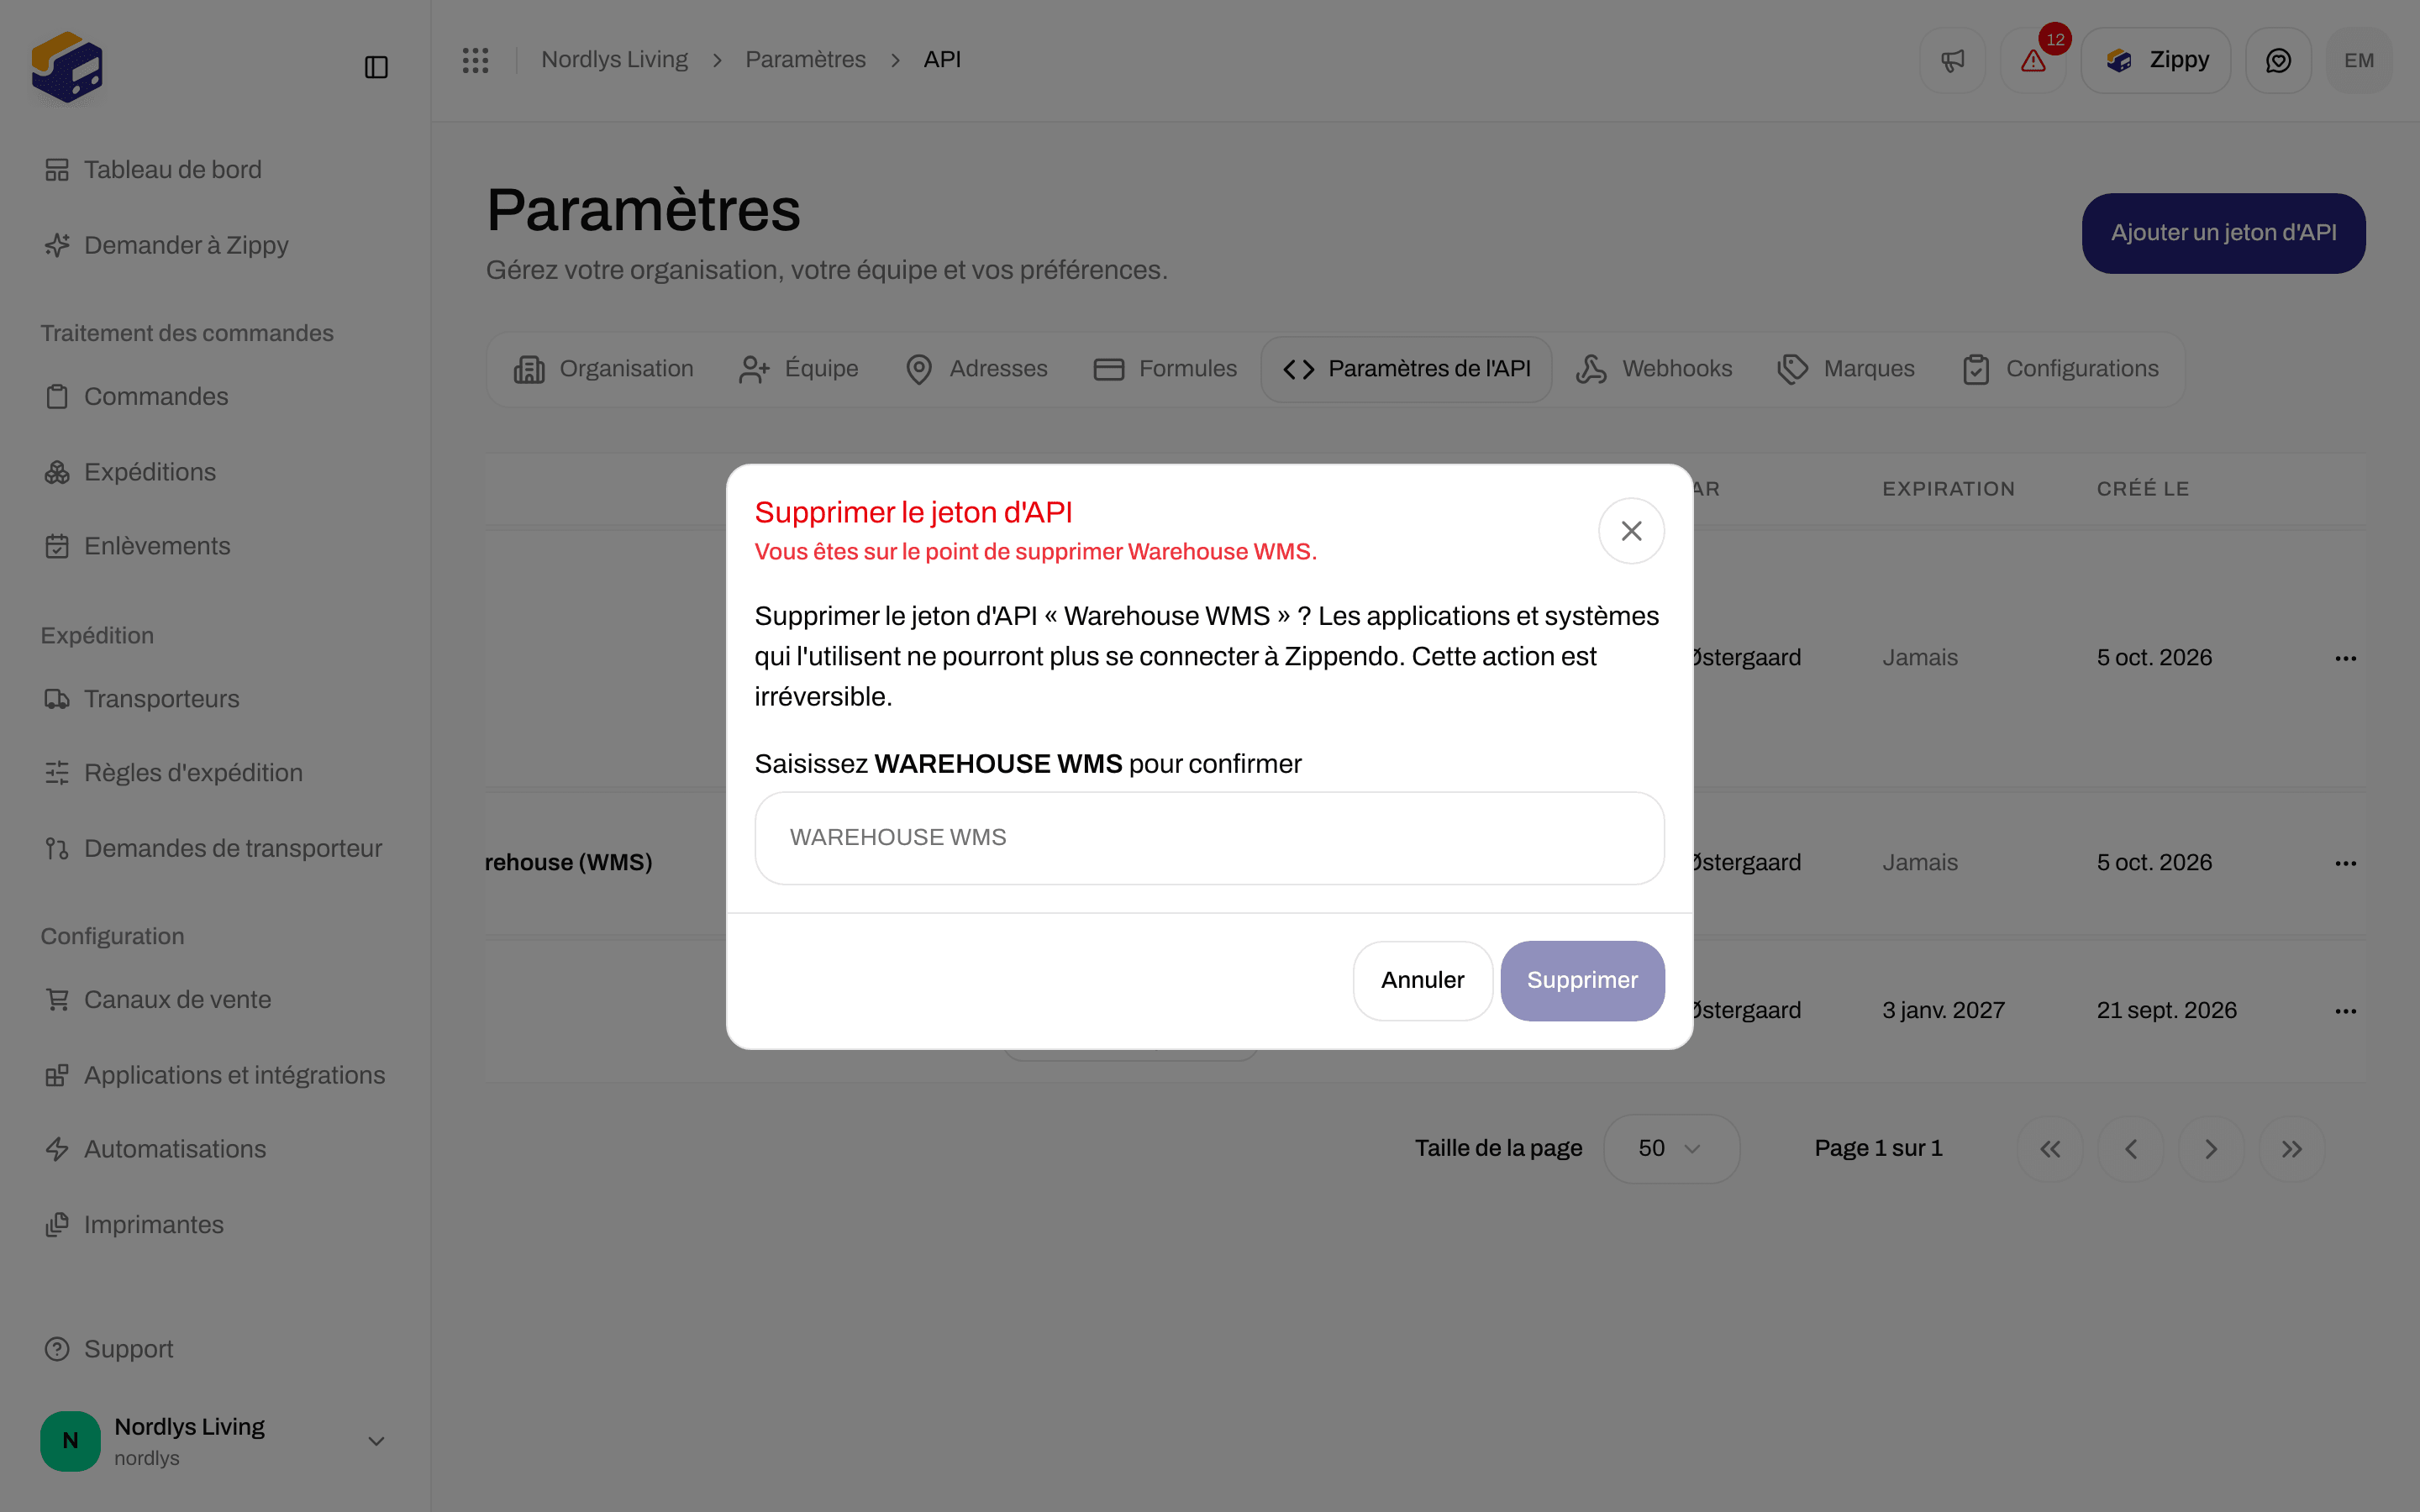Close the delete API token dialog
Image resolution: width=2420 pixels, height=1512 pixels.
pos(1631,531)
